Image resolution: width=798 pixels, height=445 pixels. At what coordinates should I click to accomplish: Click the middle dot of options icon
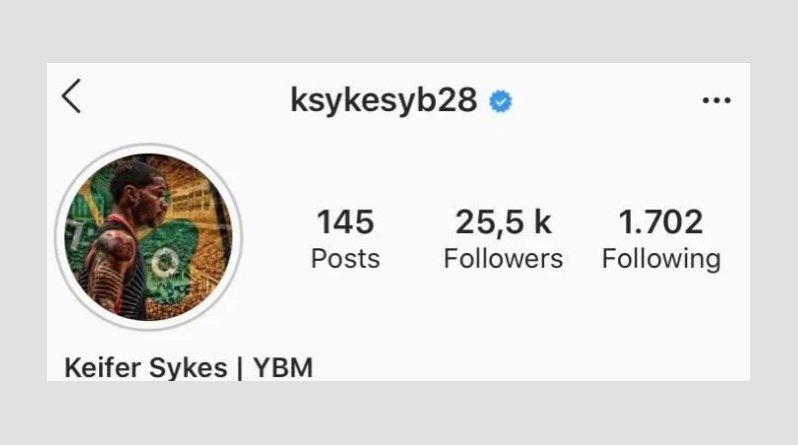(x=717, y=100)
